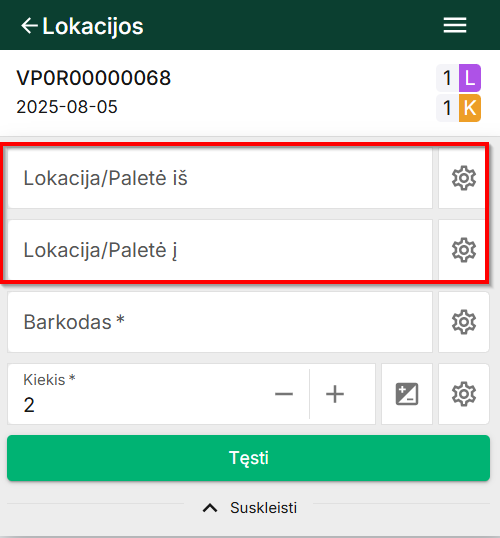Click the Lokacijos header title
This screenshot has width=500, height=538.
coord(93,26)
